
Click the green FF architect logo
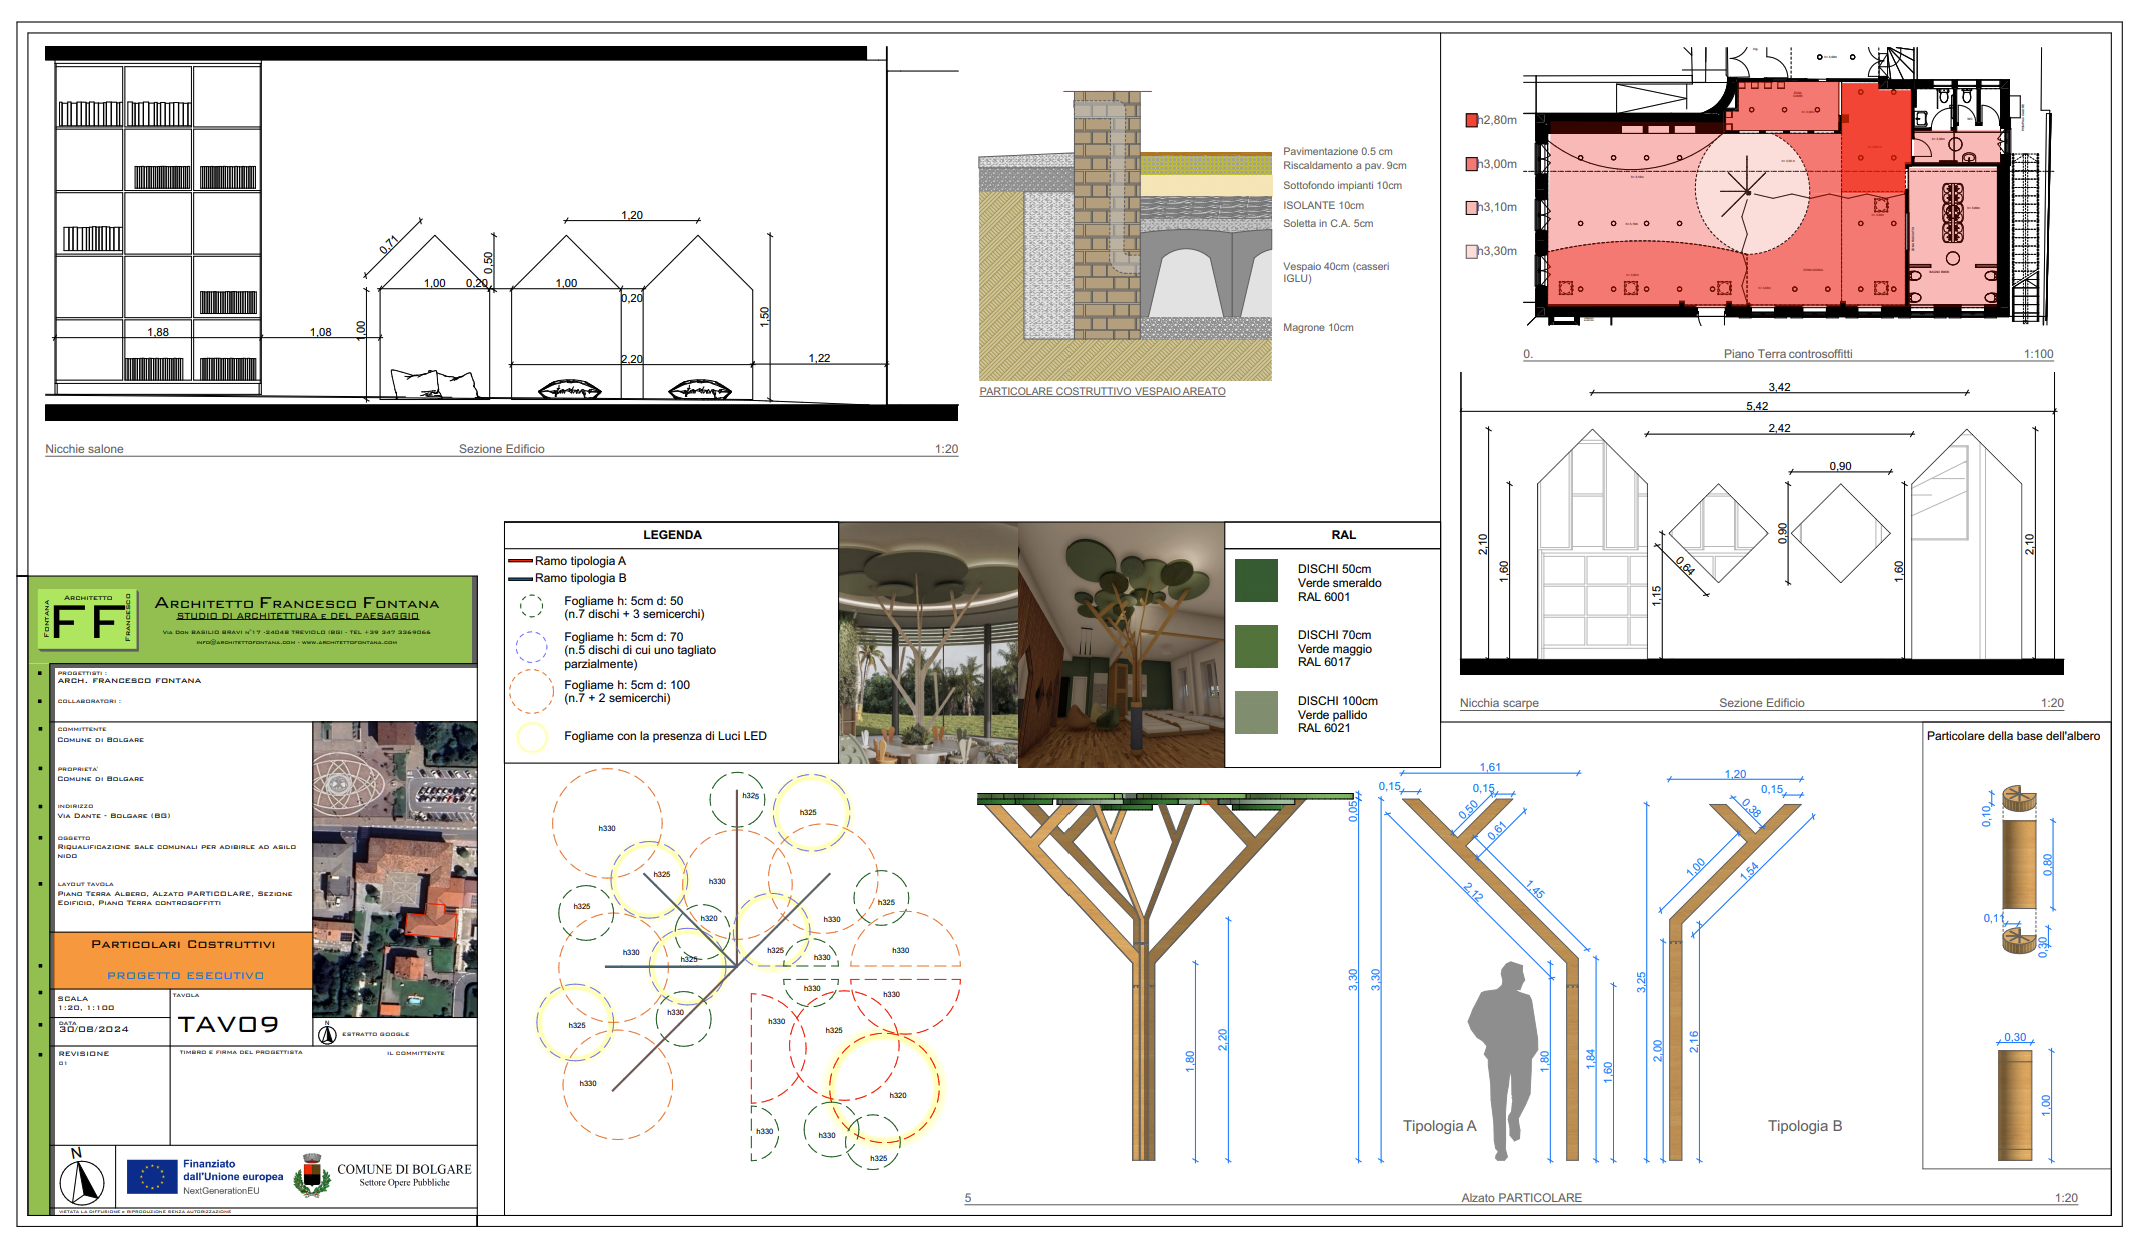point(86,619)
